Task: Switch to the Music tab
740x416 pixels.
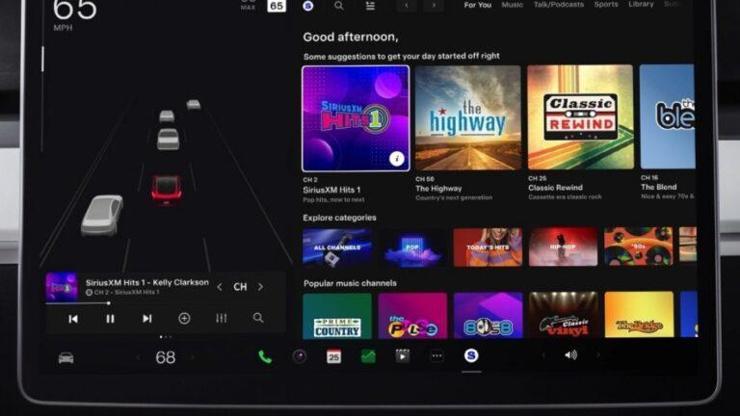Action: (x=512, y=5)
